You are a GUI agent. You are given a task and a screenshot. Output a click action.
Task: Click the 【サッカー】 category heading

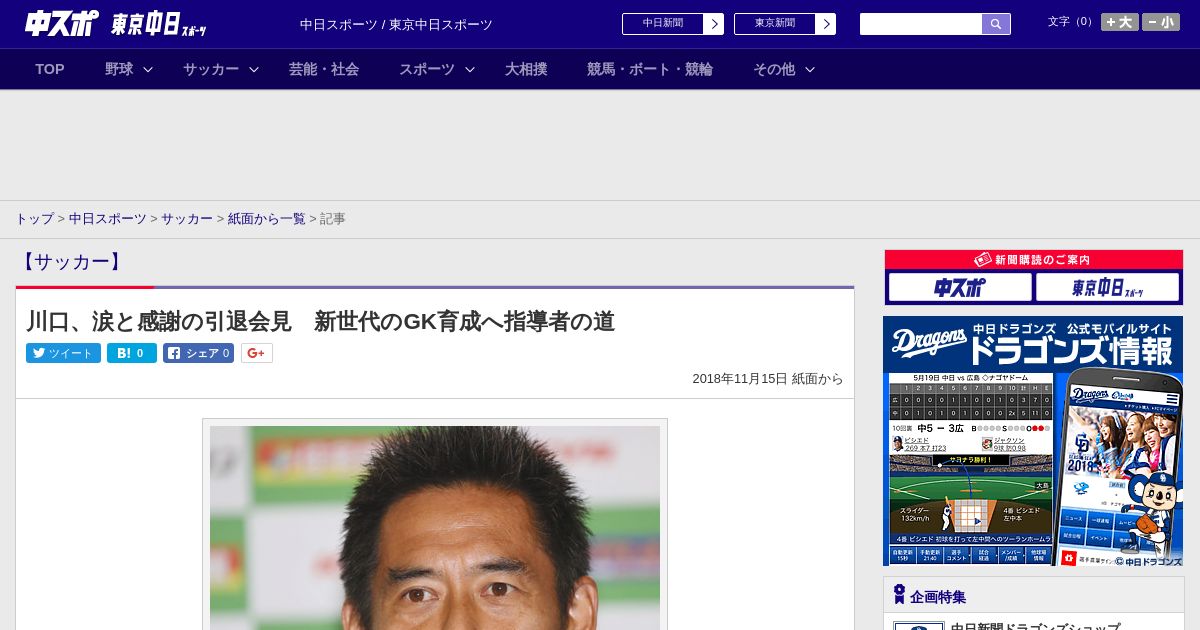[x=71, y=262]
